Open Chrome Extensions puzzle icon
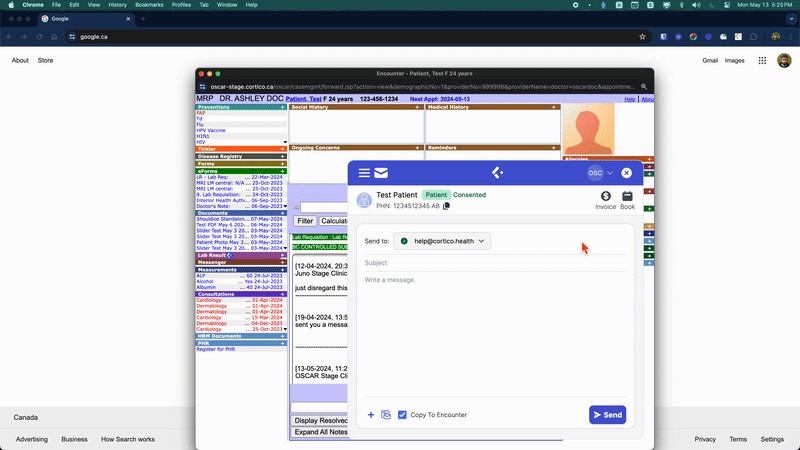The width and height of the screenshot is (800, 450). tap(754, 37)
